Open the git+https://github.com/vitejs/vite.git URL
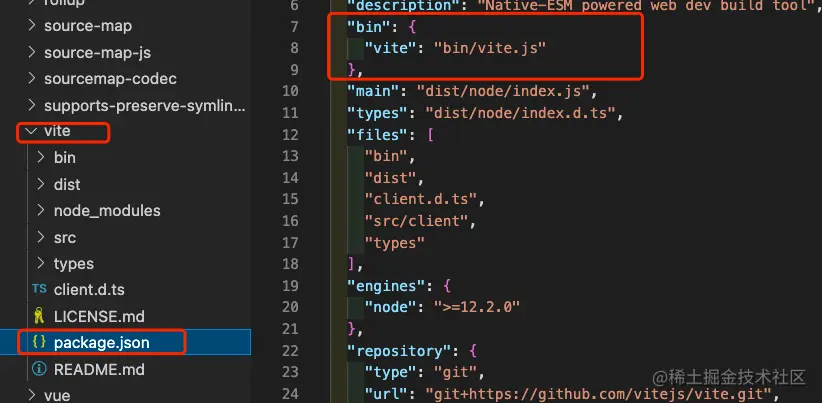 [x=598, y=394]
